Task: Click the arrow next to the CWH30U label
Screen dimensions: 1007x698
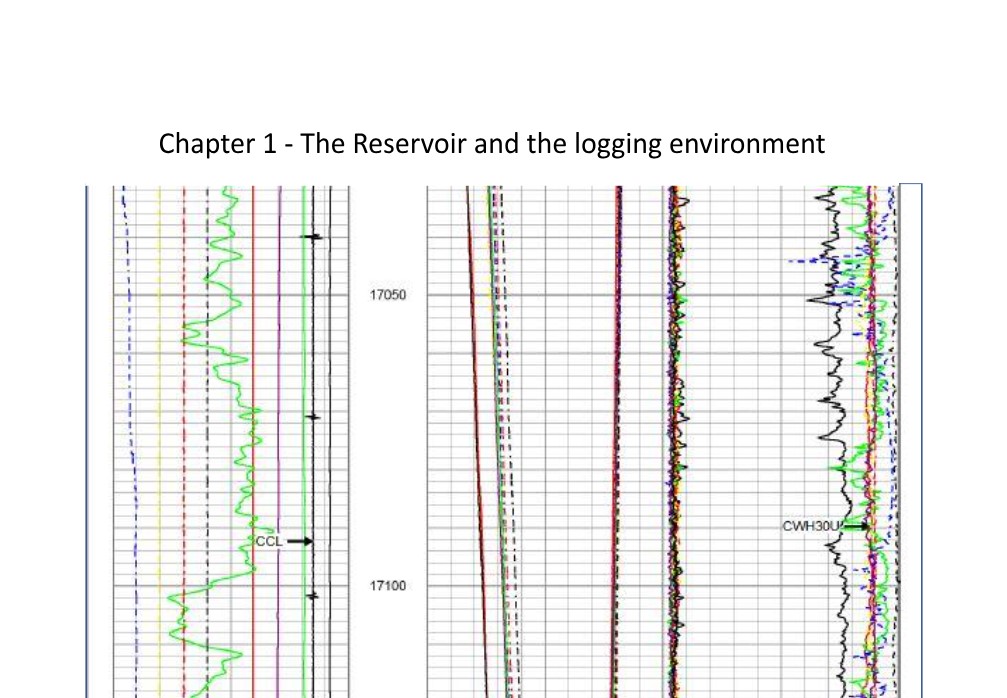Action: coord(858,524)
